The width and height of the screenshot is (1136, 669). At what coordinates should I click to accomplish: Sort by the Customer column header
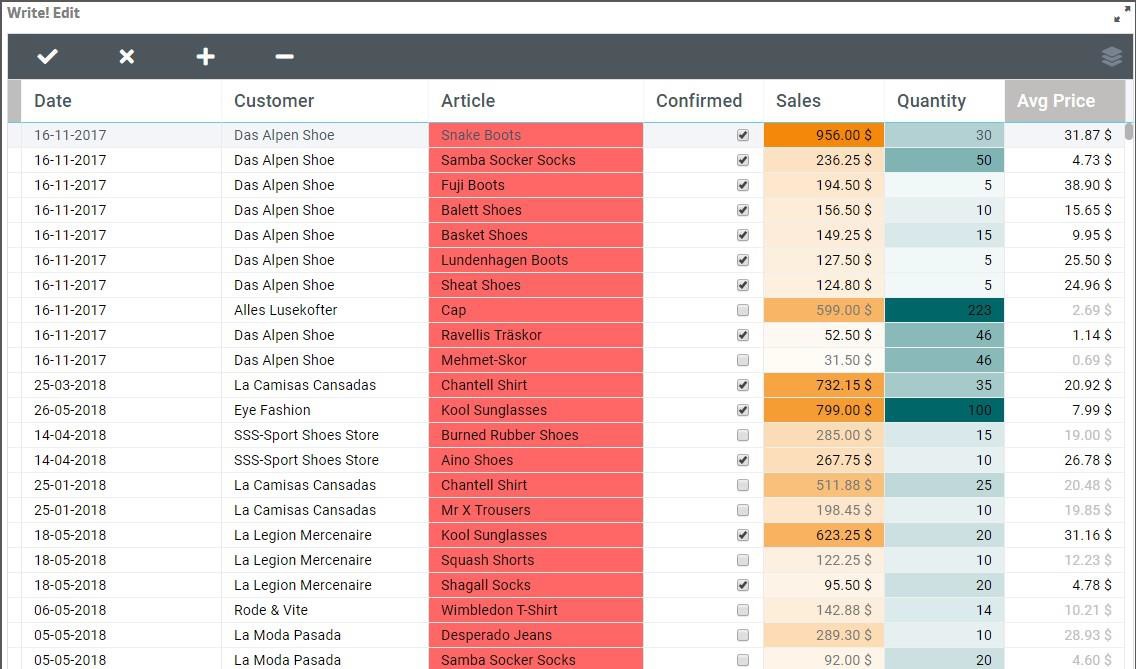pyautogui.click(x=325, y=101)
